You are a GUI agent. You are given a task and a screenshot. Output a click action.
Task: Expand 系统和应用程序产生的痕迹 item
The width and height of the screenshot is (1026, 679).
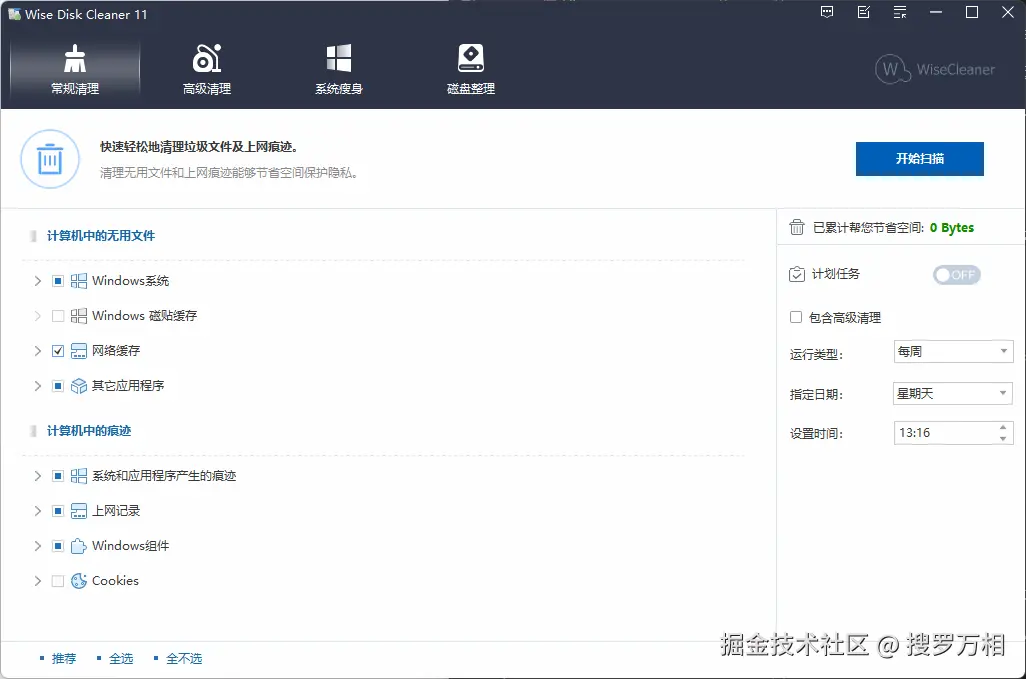37,476
